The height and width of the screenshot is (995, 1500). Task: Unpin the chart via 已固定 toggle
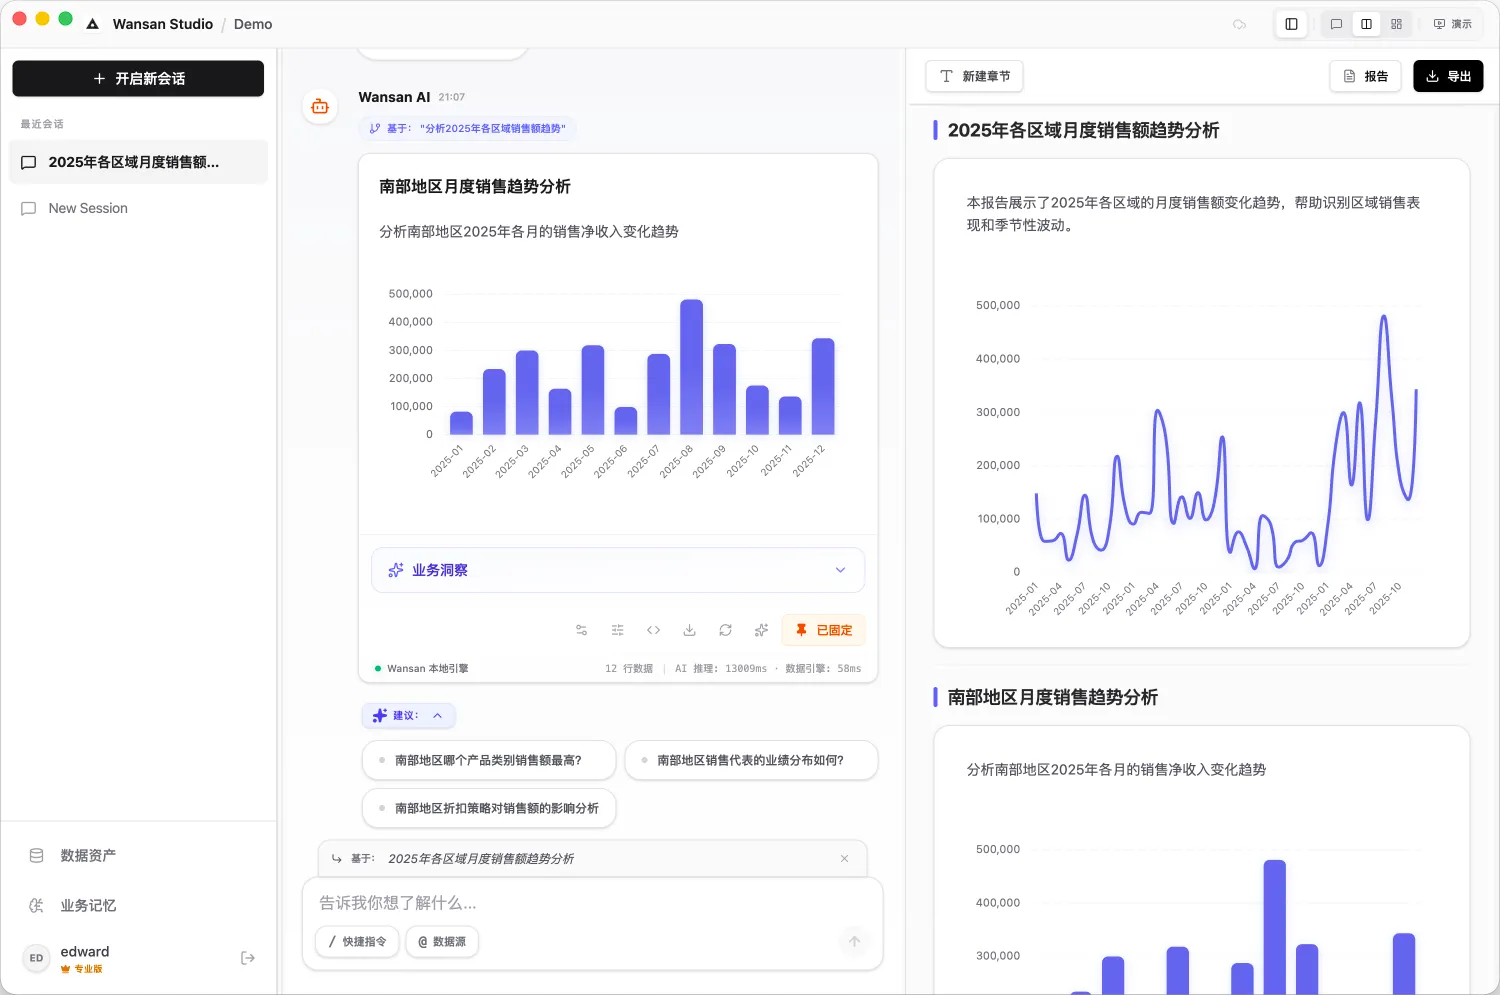point(823,630)
